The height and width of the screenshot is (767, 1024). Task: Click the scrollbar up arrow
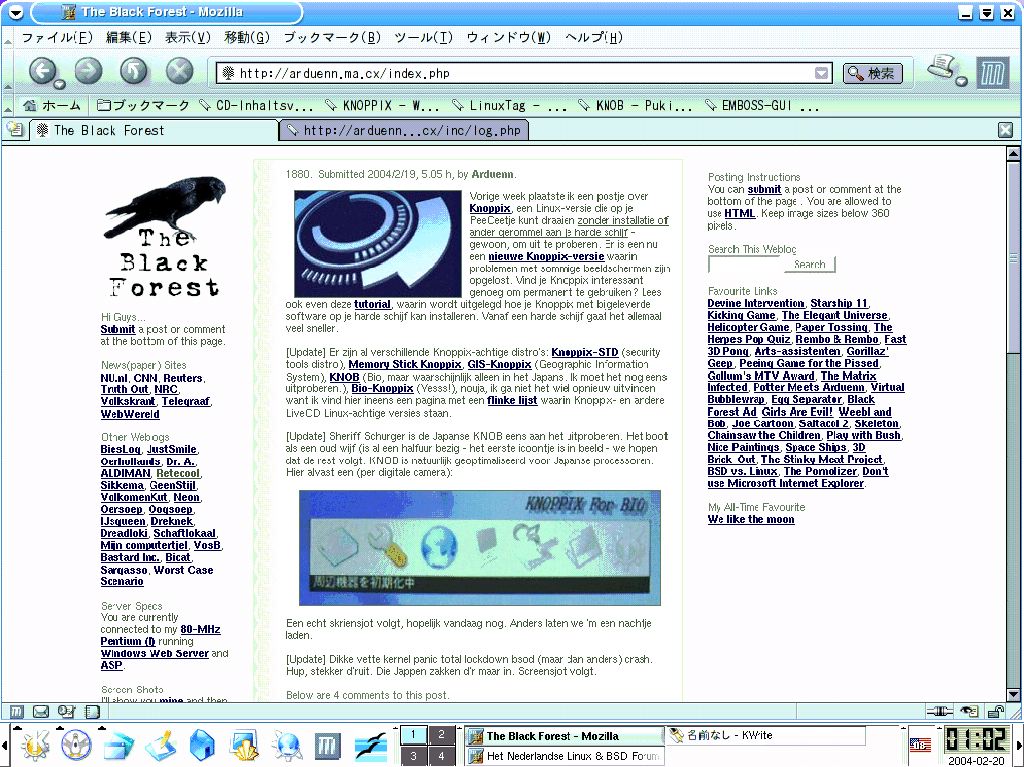pos(1014,154)
